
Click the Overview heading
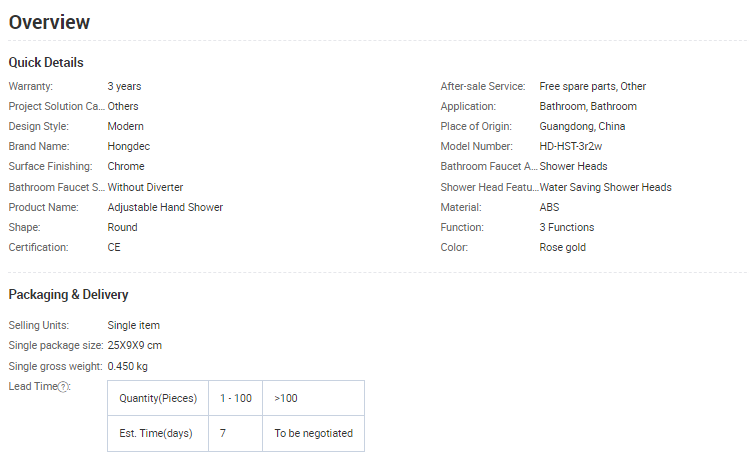click(49, 22)
